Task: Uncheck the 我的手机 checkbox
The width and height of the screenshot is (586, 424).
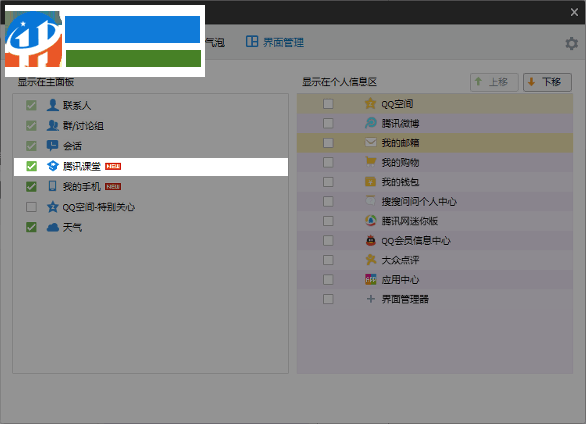Action: click(31, 186)
